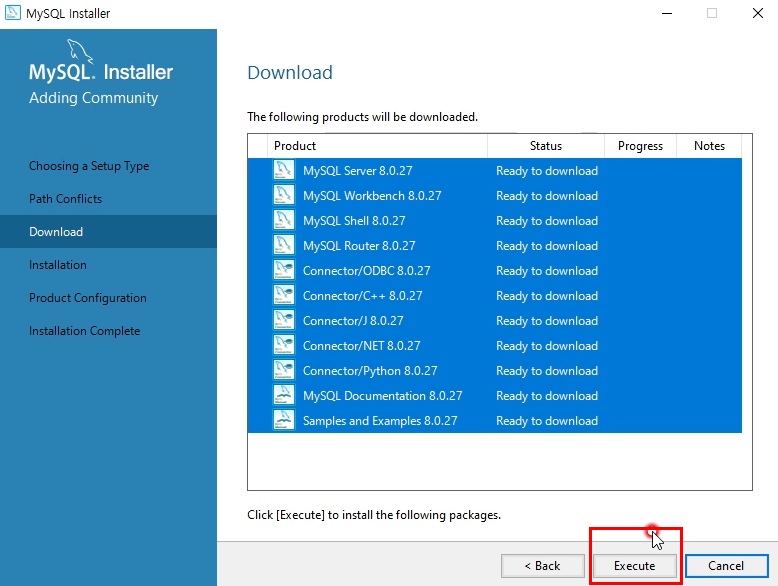Click the MySQL Workbench 8.0.27 product icon
This screenshot has width=778, height=586.
pyautogui.click(x=284, y=195)
